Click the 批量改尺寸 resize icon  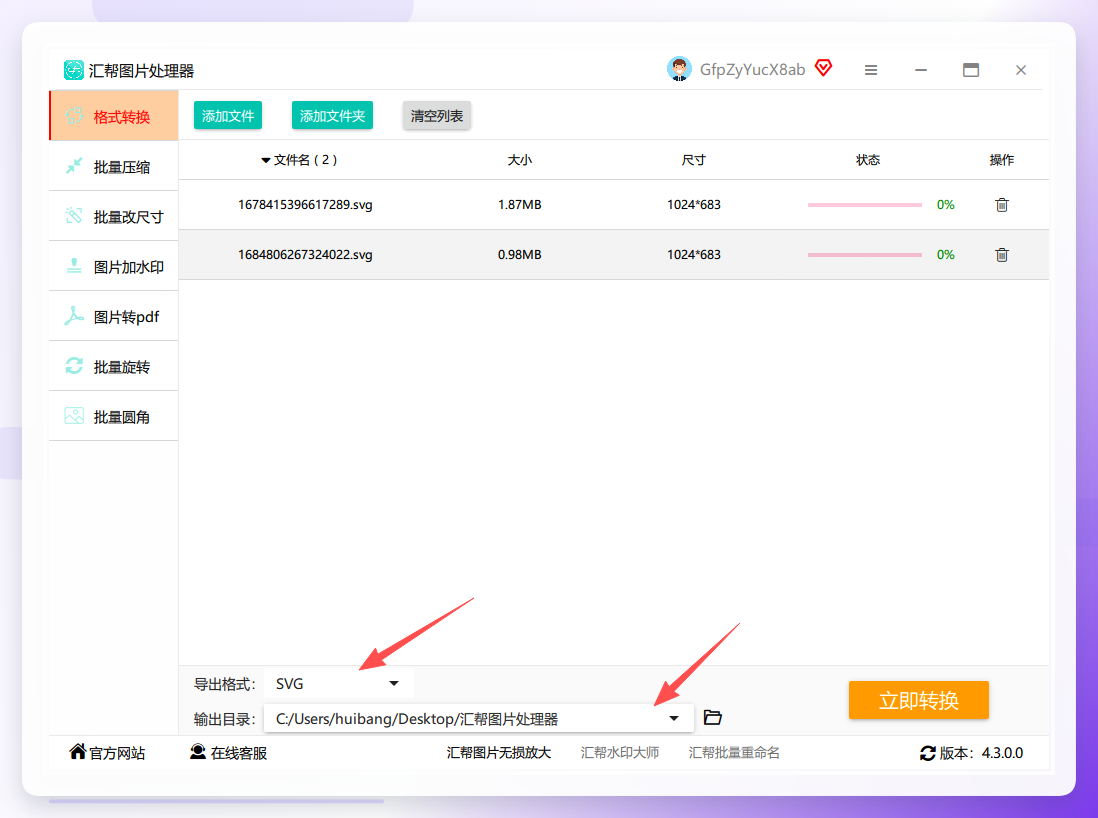(x=74, y=216)
